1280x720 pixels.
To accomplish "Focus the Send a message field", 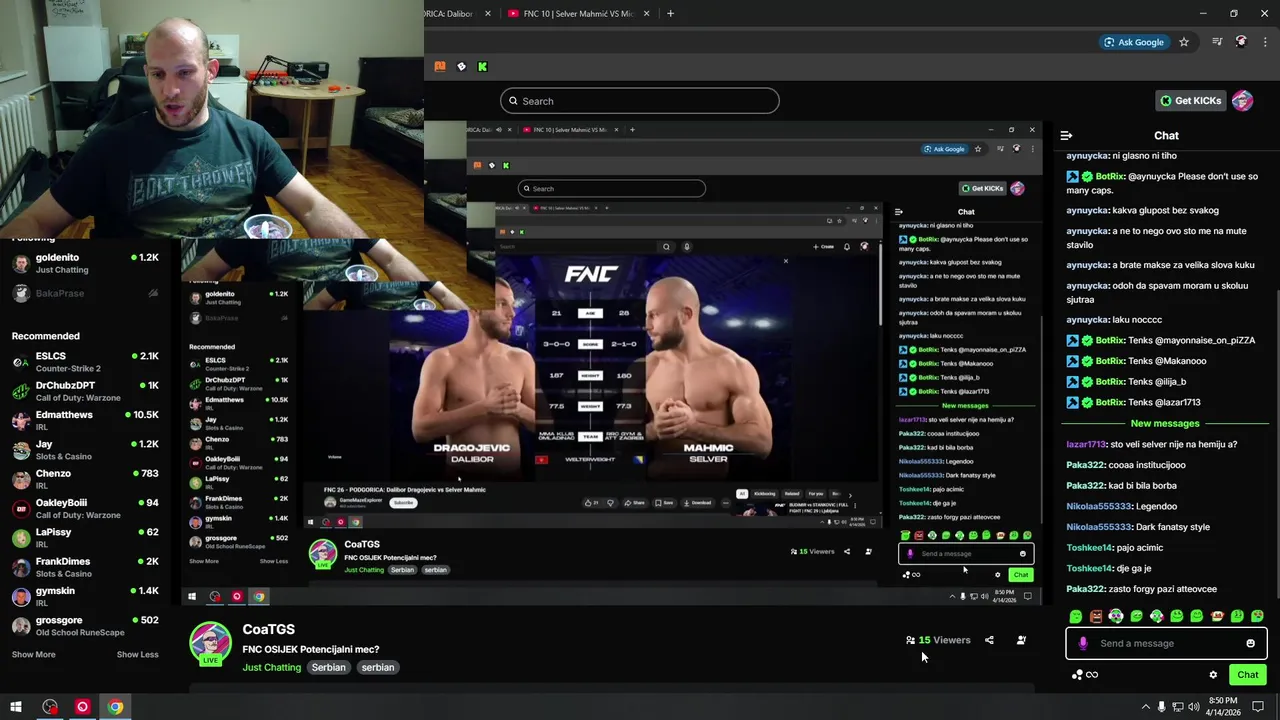I will (x=1166, y=643).
